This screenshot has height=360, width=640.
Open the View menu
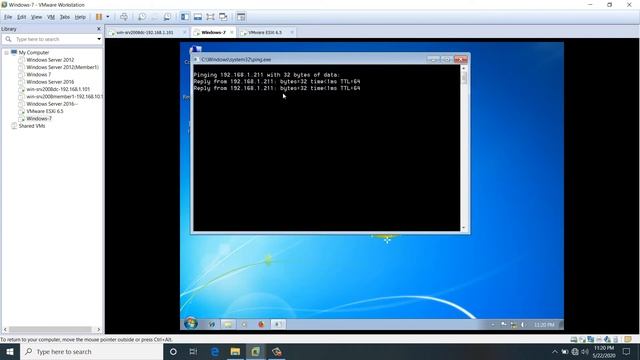[x=36, y=17]
